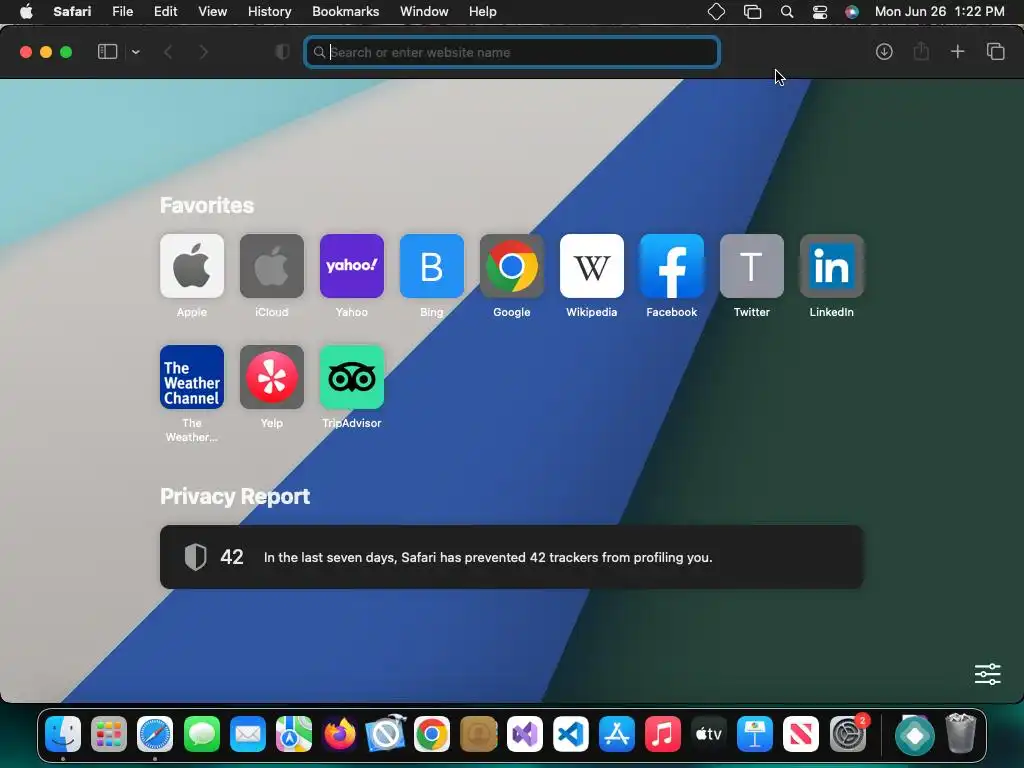Click the date and time in the menu bar
1024x768 pixels.
[940, 12]
